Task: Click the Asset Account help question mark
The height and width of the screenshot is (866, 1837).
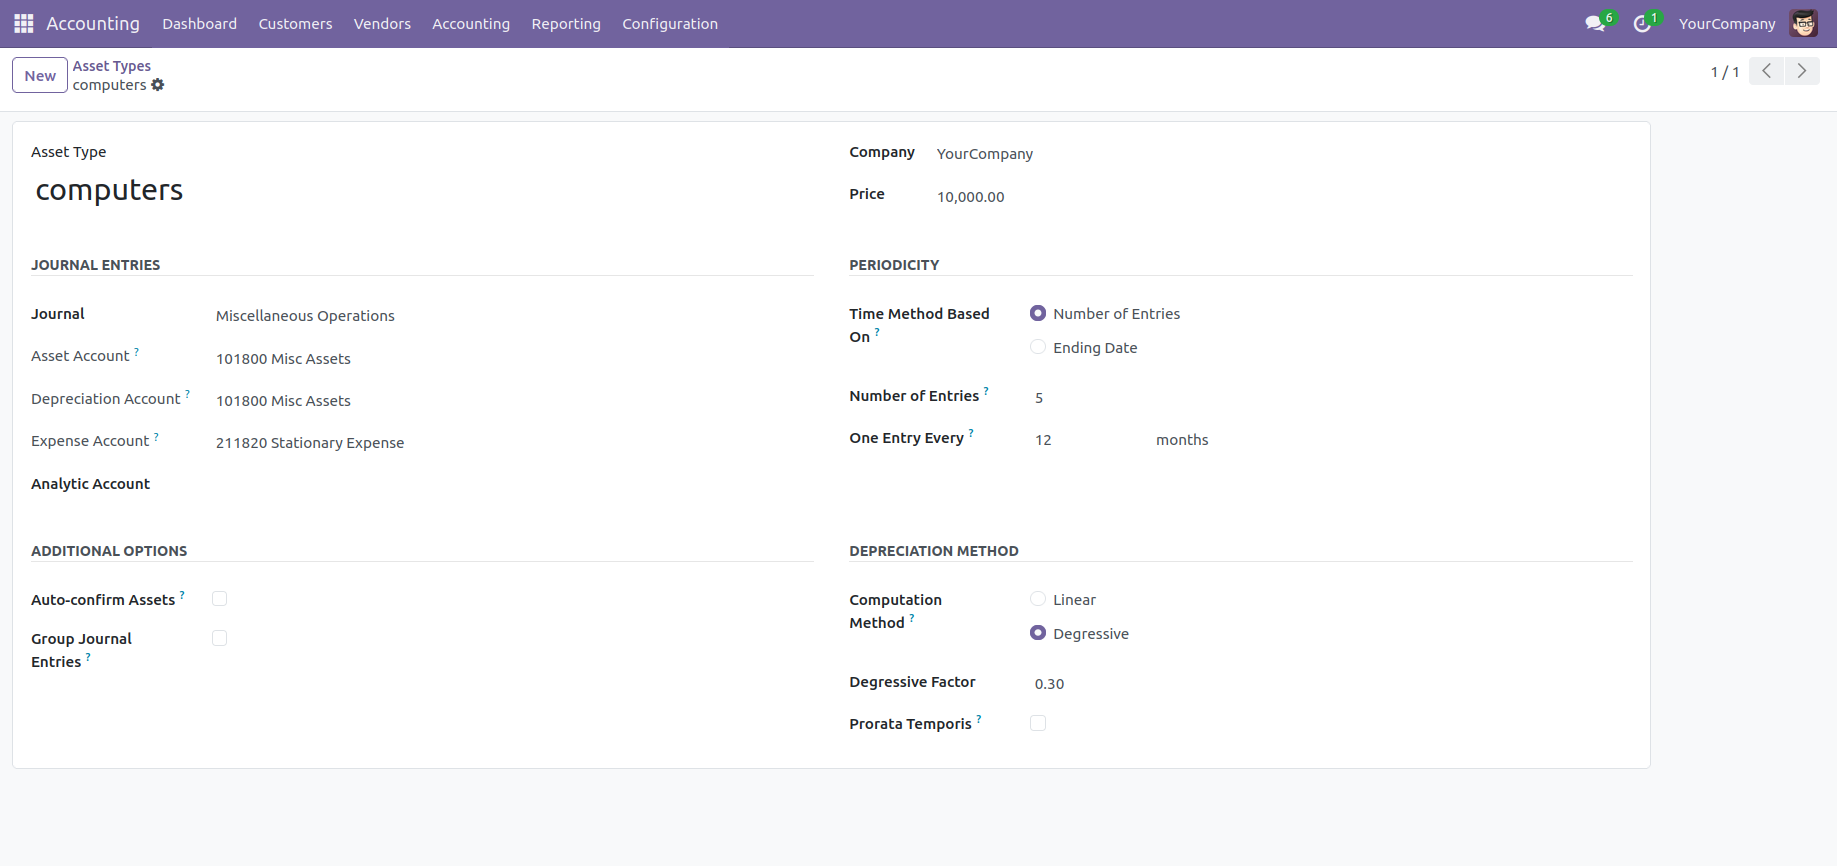Action: pyautogui.click(x=137, y=352)
